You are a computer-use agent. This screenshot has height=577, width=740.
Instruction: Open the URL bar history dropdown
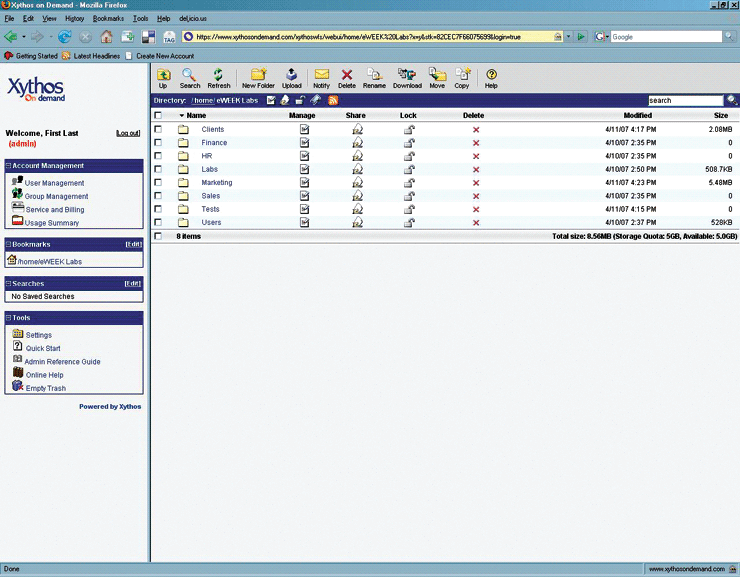[569, 36]
